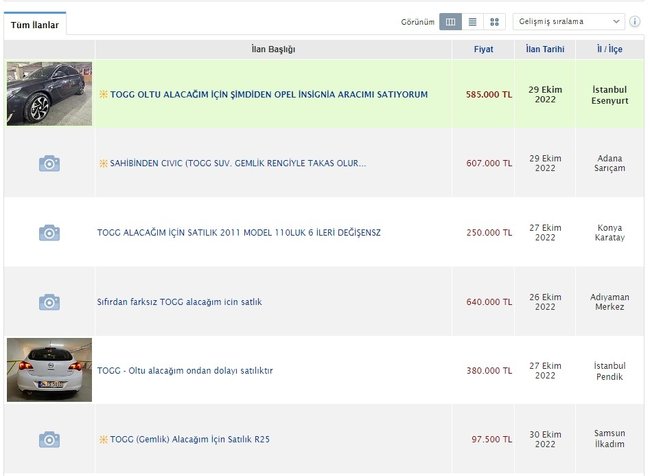650x476 pixels.
Task: Open the Gelişmiş sıralama dropdown
Action: click(569, 22)
